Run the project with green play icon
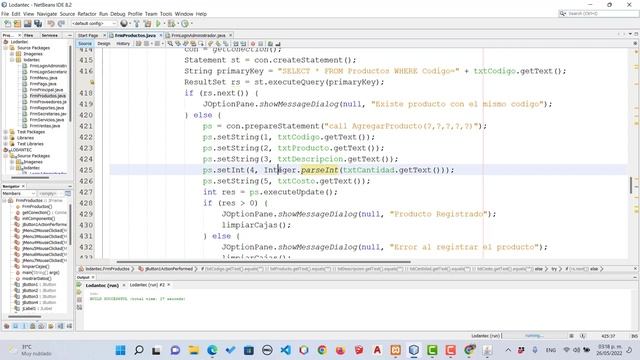The image size is (640, 360). click(x=158, y=24)
